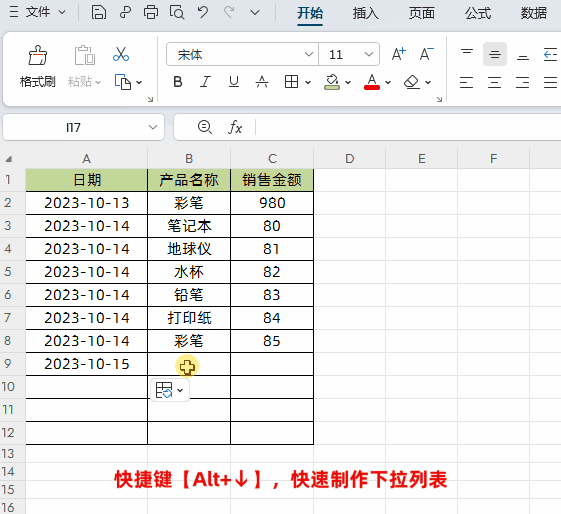Viewport: 561px width, 514px height.
Task: Open font group dialog launcher
Action: 440,99
